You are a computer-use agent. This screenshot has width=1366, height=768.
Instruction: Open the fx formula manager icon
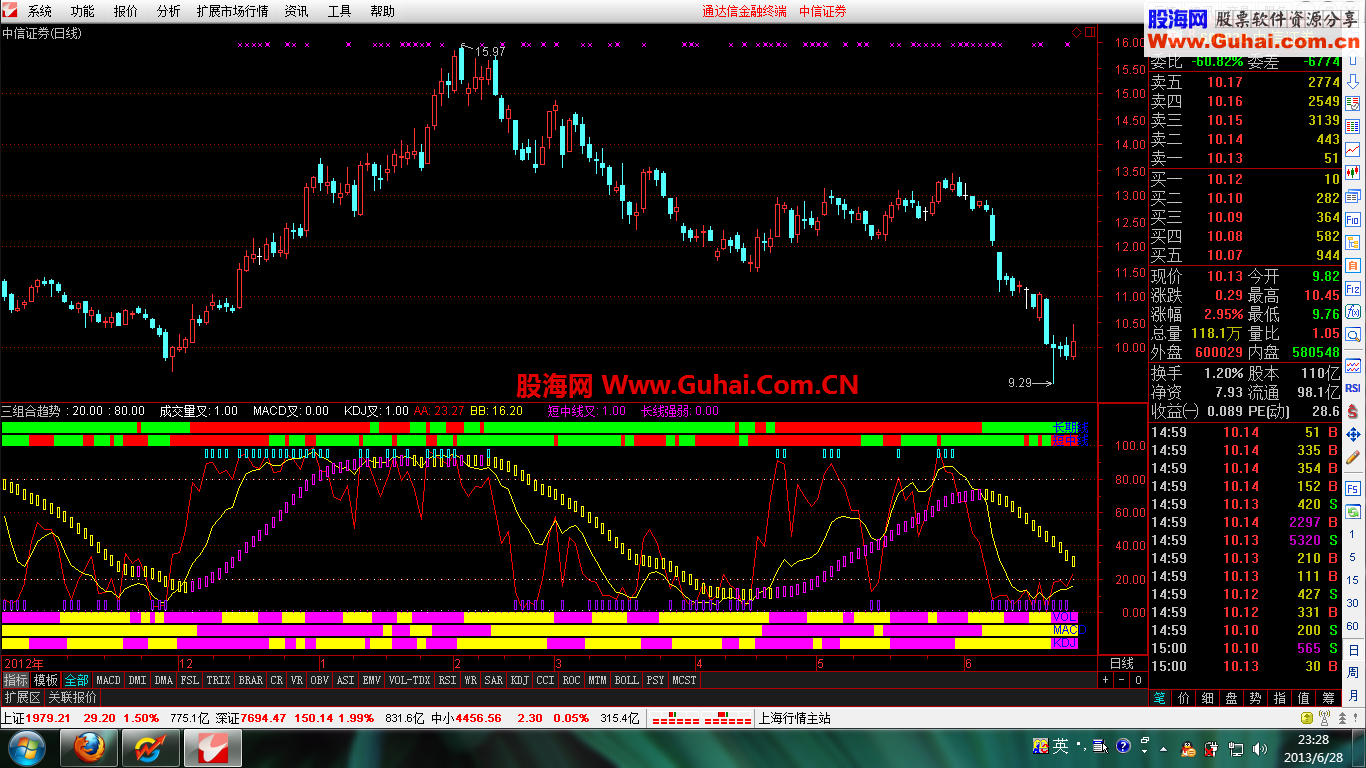1352,311
